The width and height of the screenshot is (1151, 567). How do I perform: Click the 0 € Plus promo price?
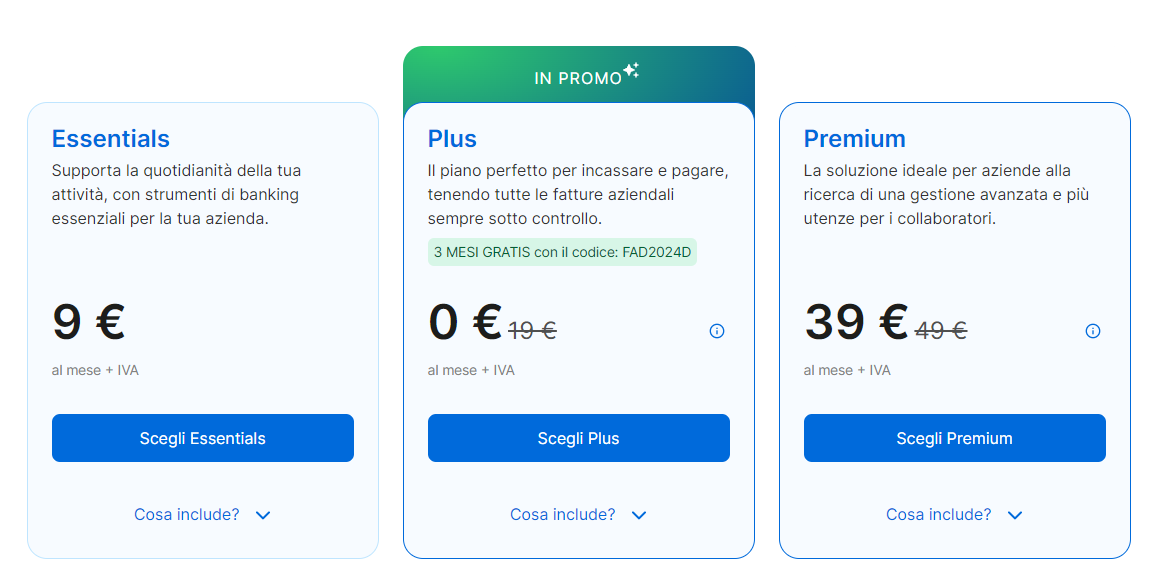point(464,322)
